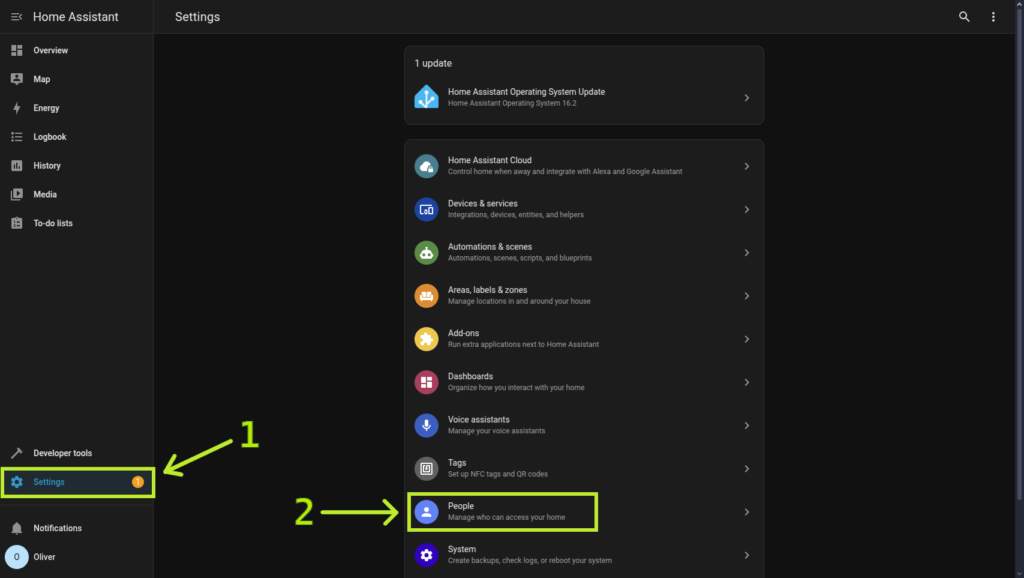Expand the Areas, labels & zones chevron
1024x578 pixels.
pyautogui.click(x=747, y=296)
